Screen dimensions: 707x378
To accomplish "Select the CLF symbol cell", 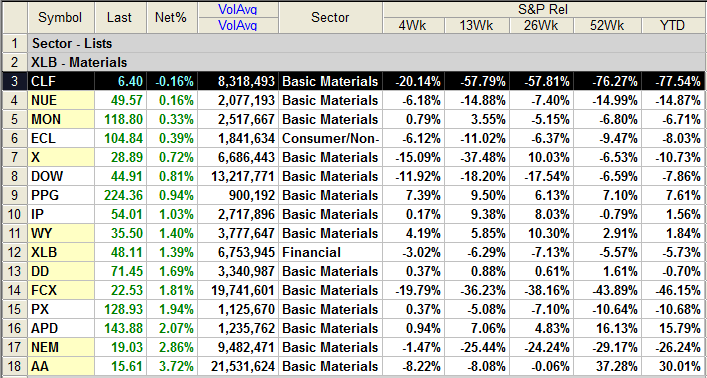I will point(61,81).
